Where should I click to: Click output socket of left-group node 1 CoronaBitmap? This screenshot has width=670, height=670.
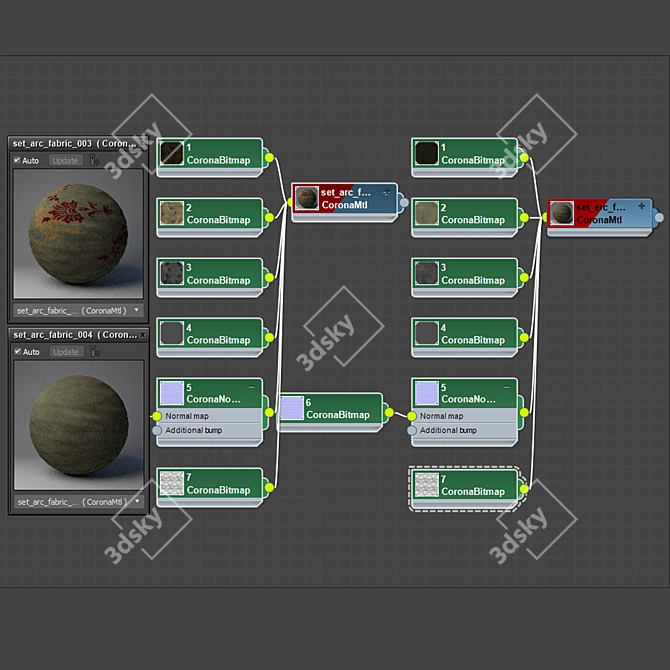tap(269, 158)
